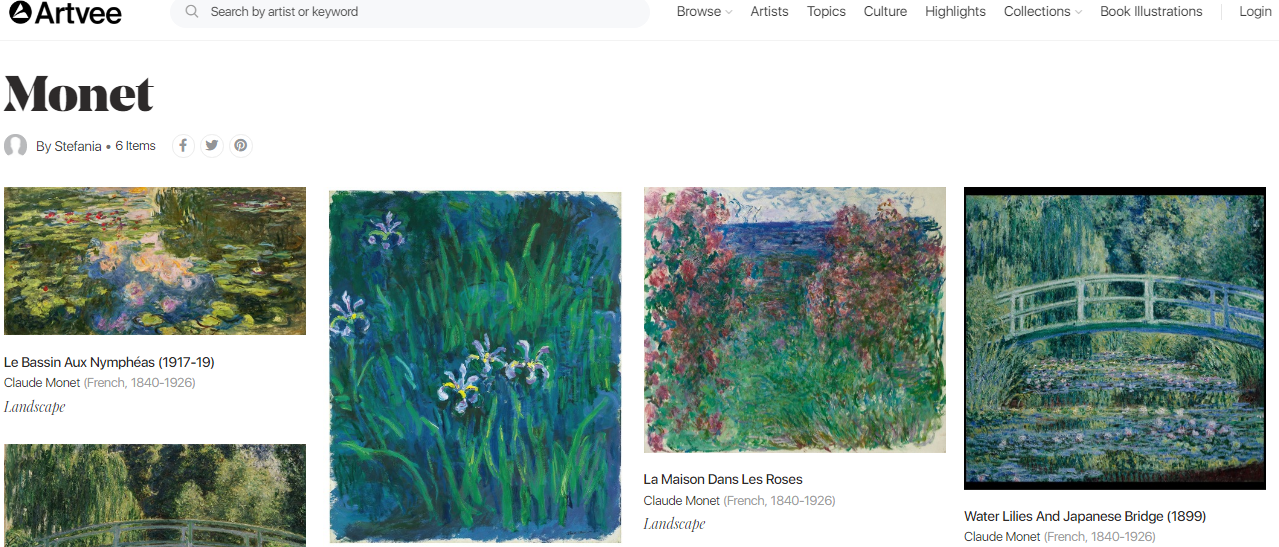
Task: Click the search magnifier icon
Action: click(x=192, y=12)
